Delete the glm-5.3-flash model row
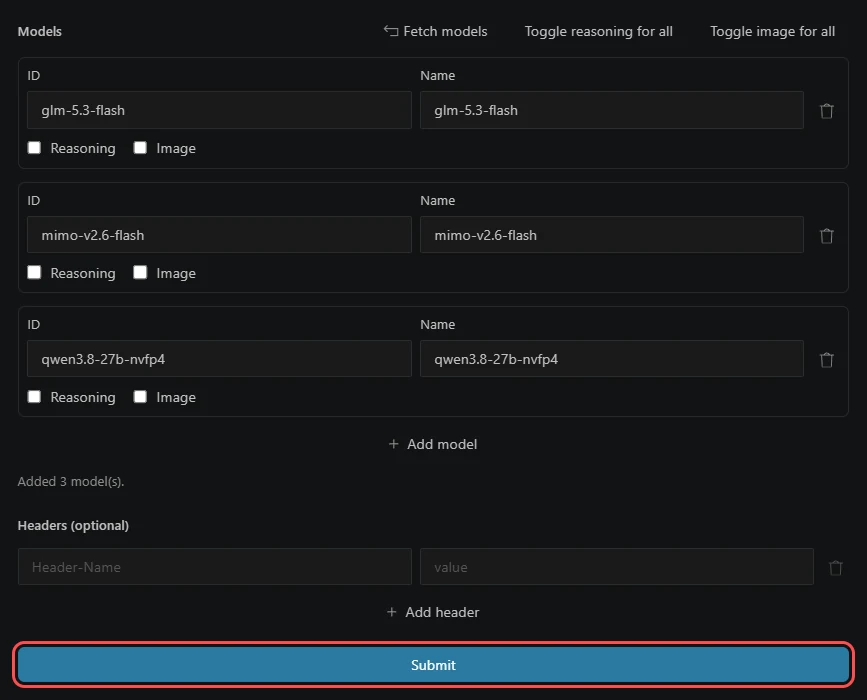 [827, 111]
